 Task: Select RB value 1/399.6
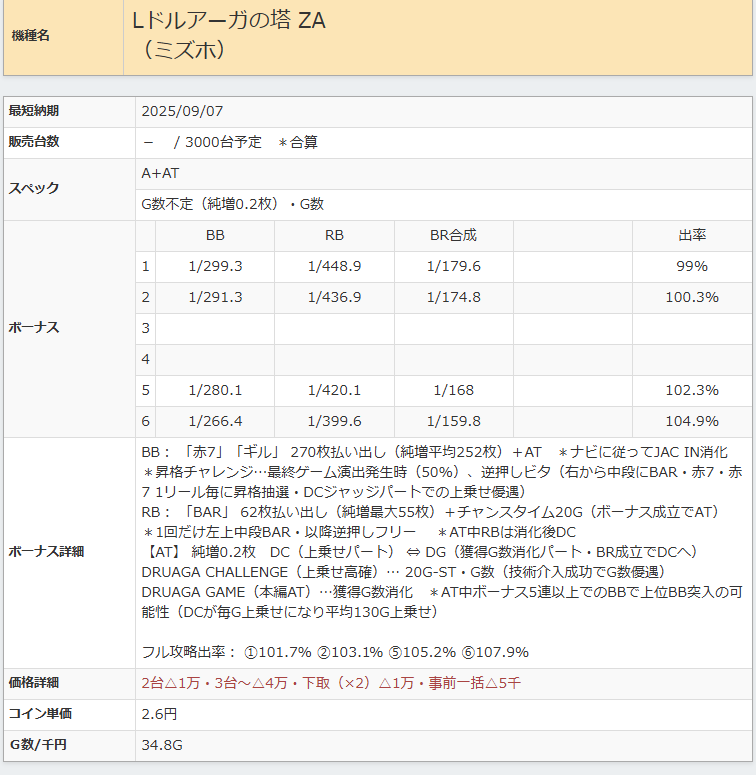point(335,422)
